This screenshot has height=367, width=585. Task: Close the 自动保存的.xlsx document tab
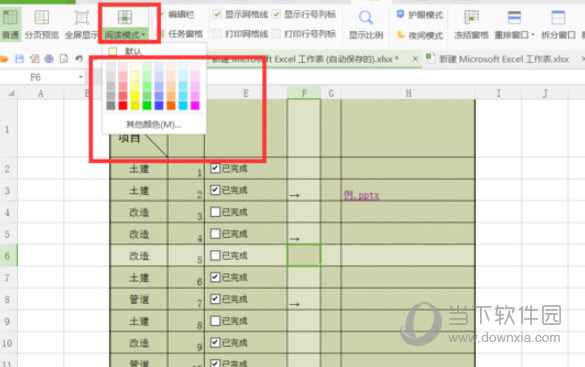415,59
